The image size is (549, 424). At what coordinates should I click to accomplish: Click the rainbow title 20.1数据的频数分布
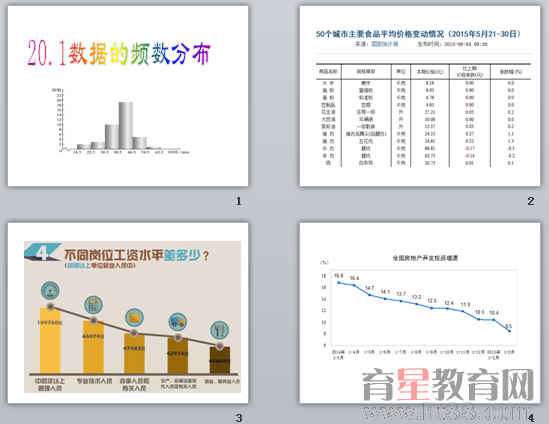point(119,54)
